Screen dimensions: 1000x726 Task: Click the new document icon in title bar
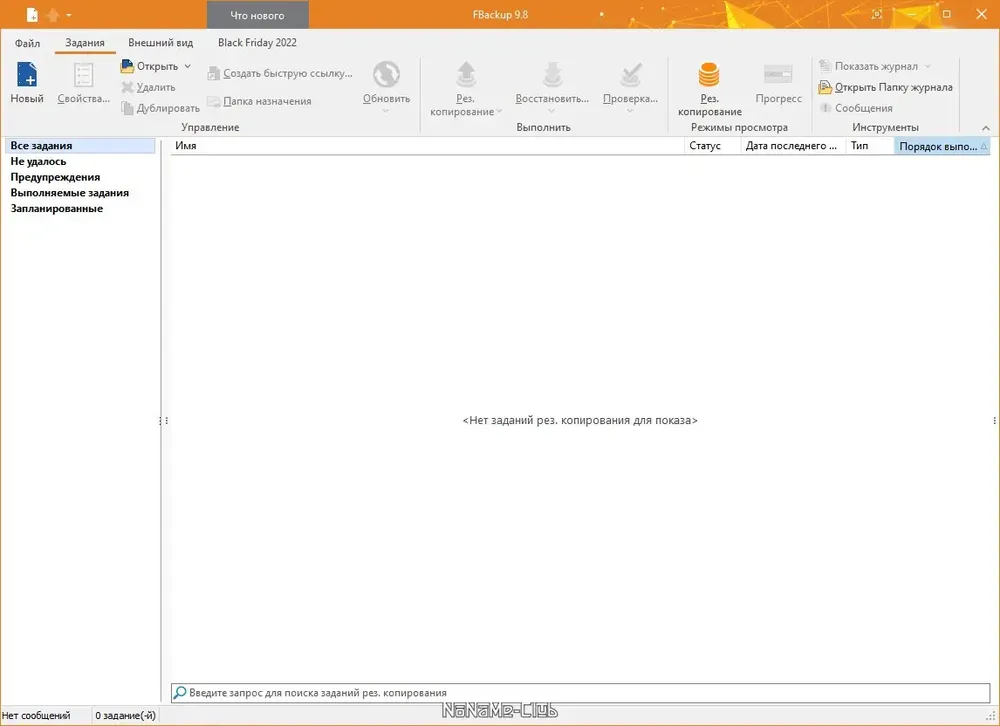32,15
